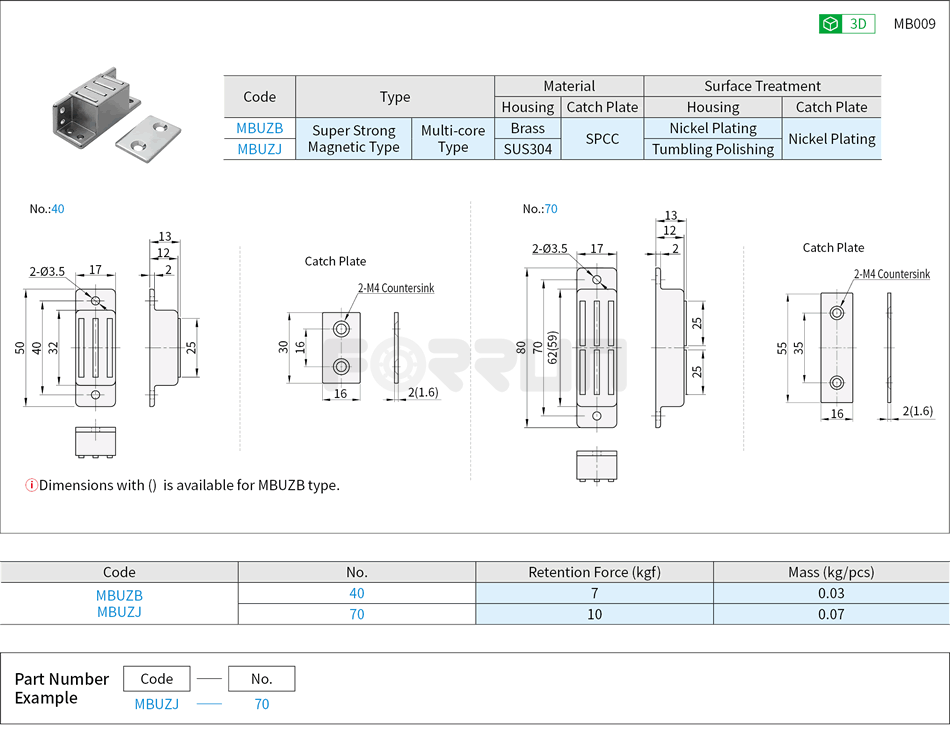Select the Tumbling Polishing surface treatment option
Viewport: 950px width, 730px height.
712,148
